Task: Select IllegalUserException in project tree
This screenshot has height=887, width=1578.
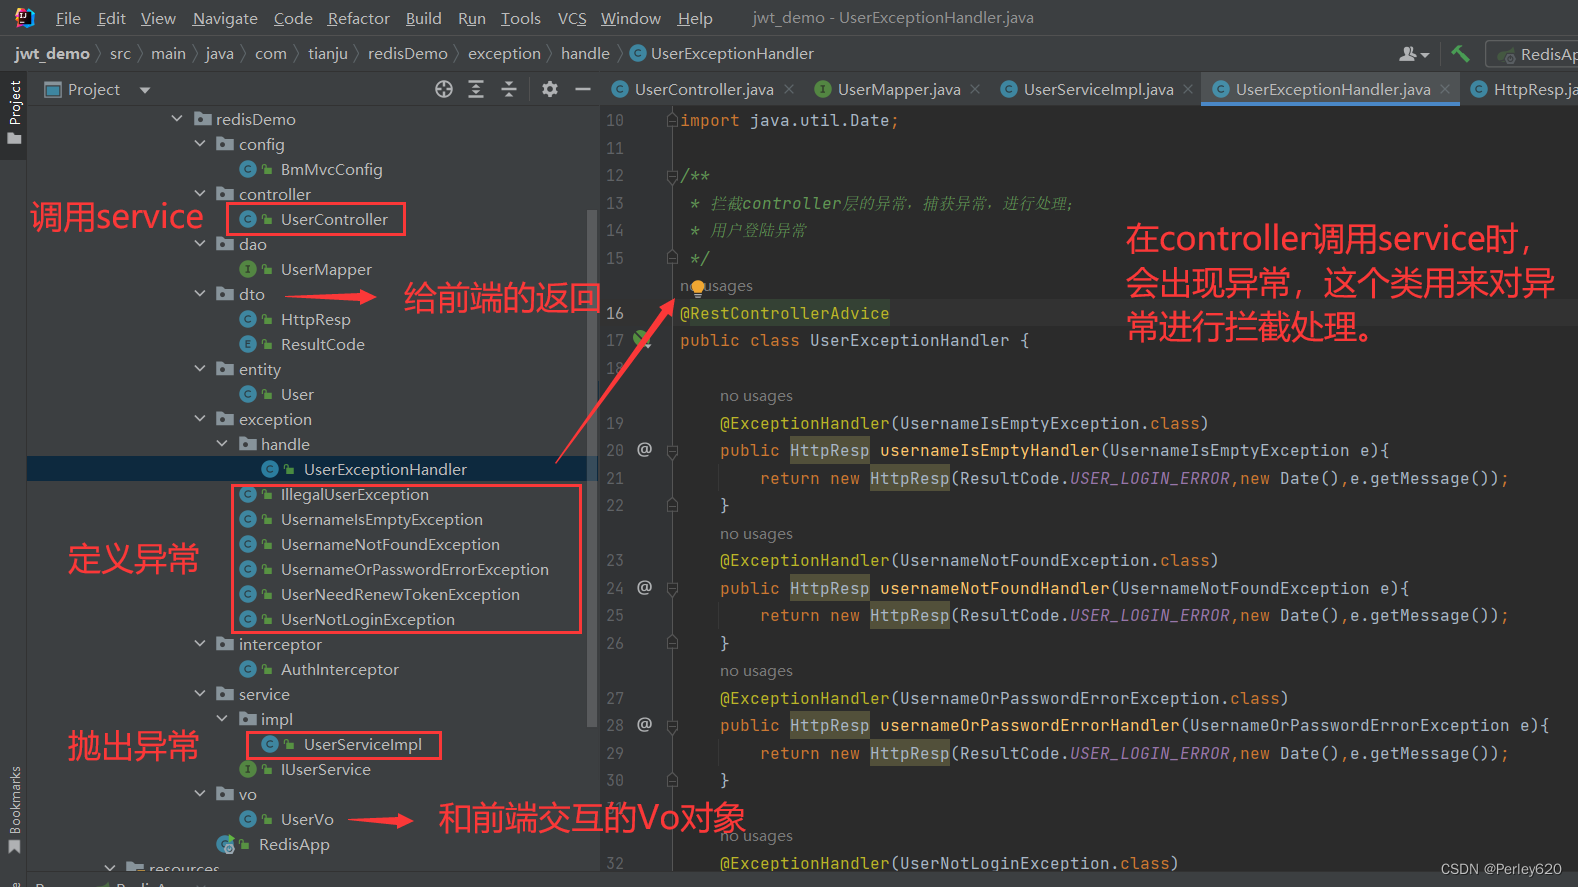Action: [x=354, y=494]
